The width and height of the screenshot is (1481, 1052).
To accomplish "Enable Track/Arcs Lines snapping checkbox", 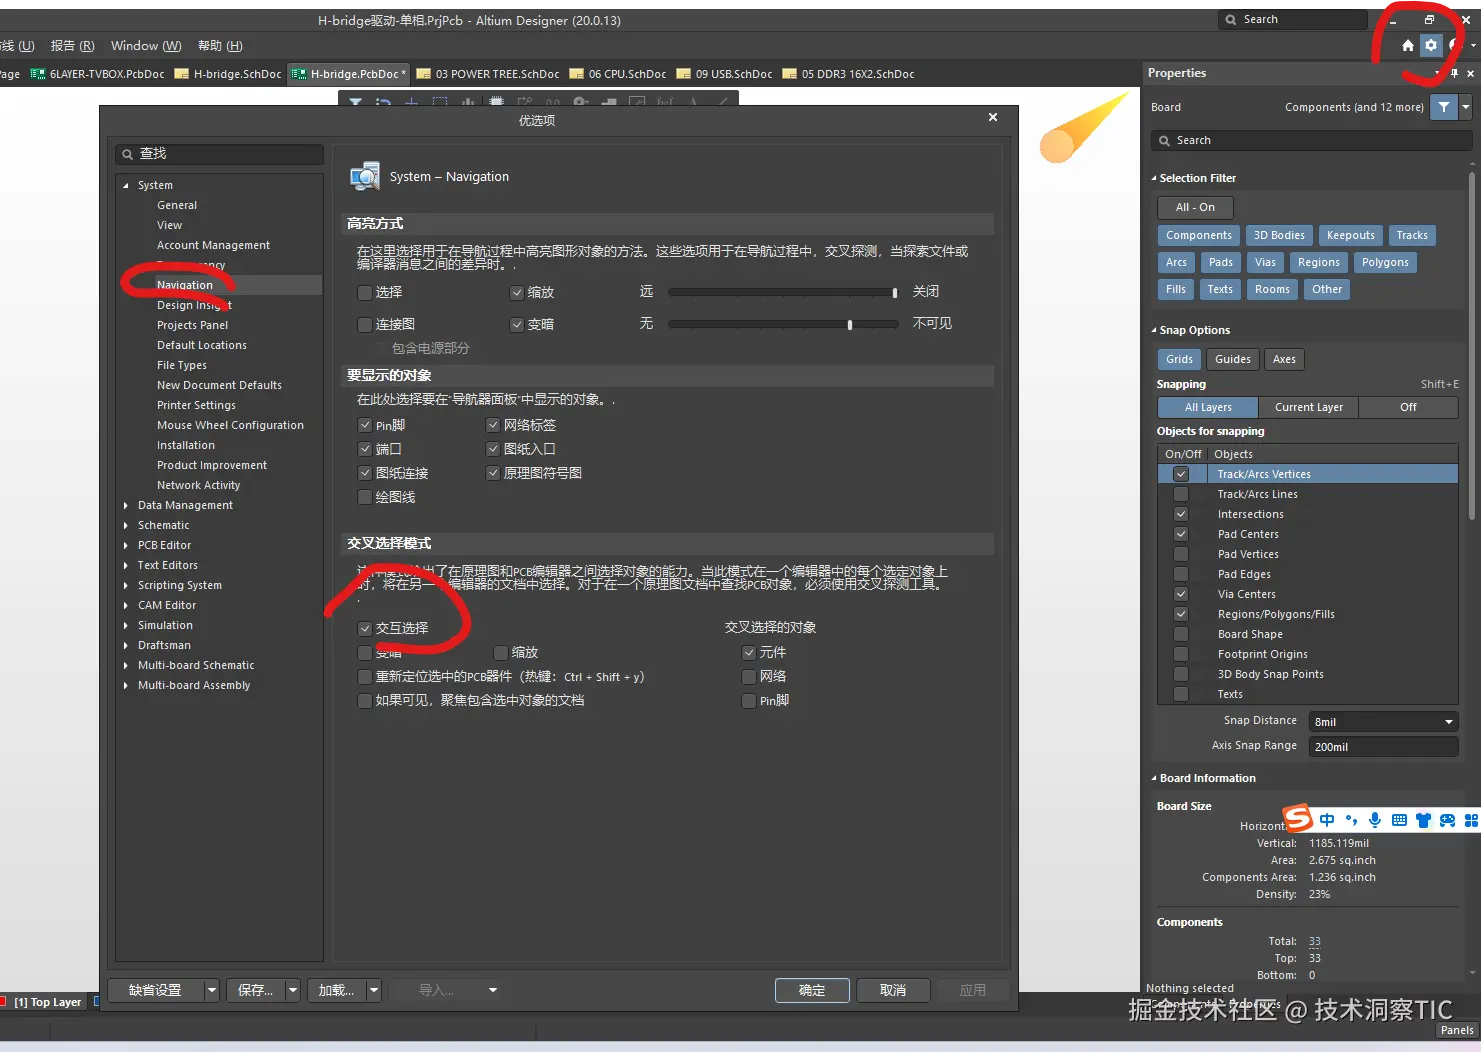I will point(1181,494).
